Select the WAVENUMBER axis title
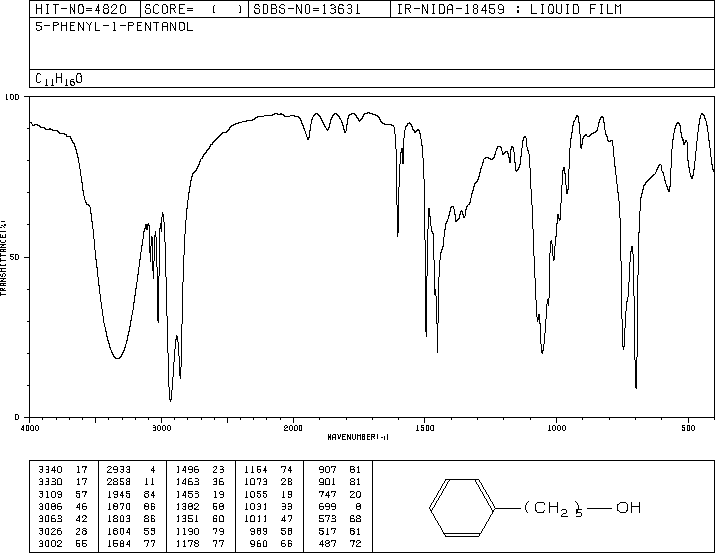The width and height of the screenshot is (715, 553). [358, 437]
